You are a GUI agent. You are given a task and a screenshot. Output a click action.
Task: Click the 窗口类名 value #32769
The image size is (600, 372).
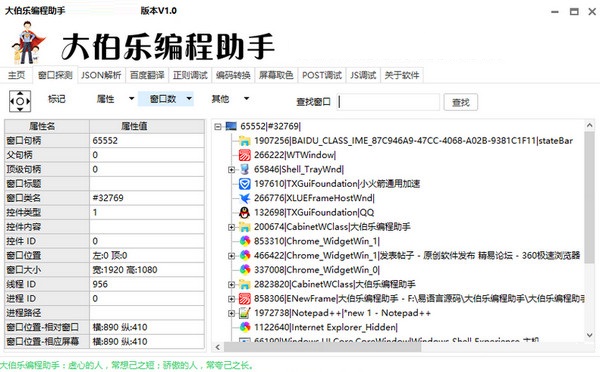(x=147, y=198)
